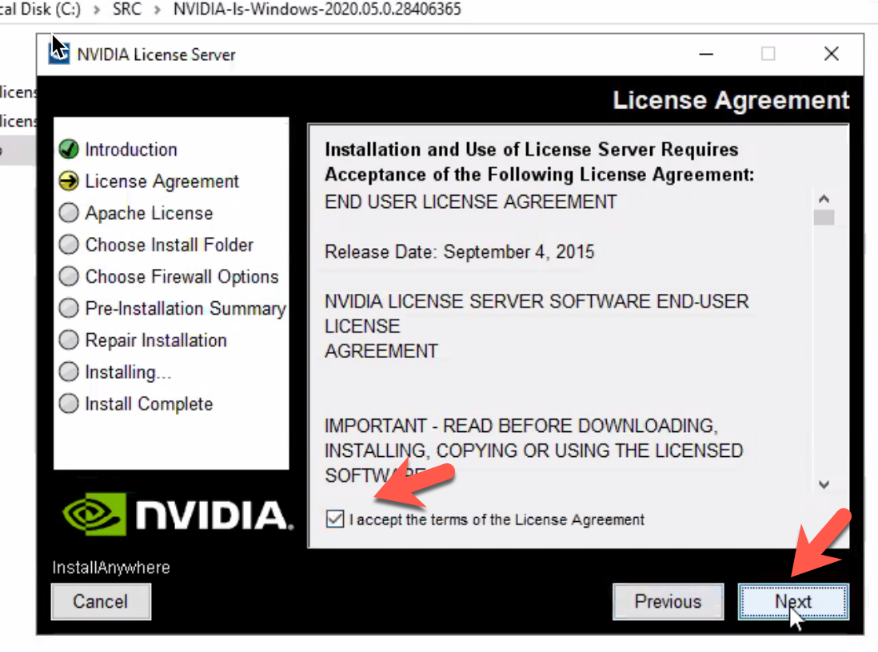Click the grey circle beside Pre-Installation Summary

click(69, 308)
